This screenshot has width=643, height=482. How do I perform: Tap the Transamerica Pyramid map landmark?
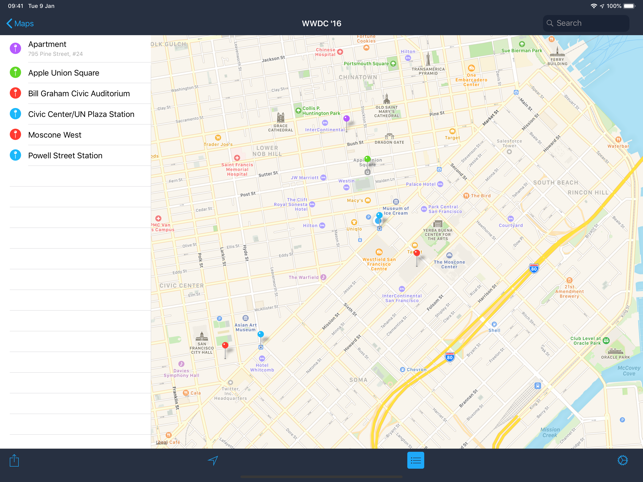427,63
